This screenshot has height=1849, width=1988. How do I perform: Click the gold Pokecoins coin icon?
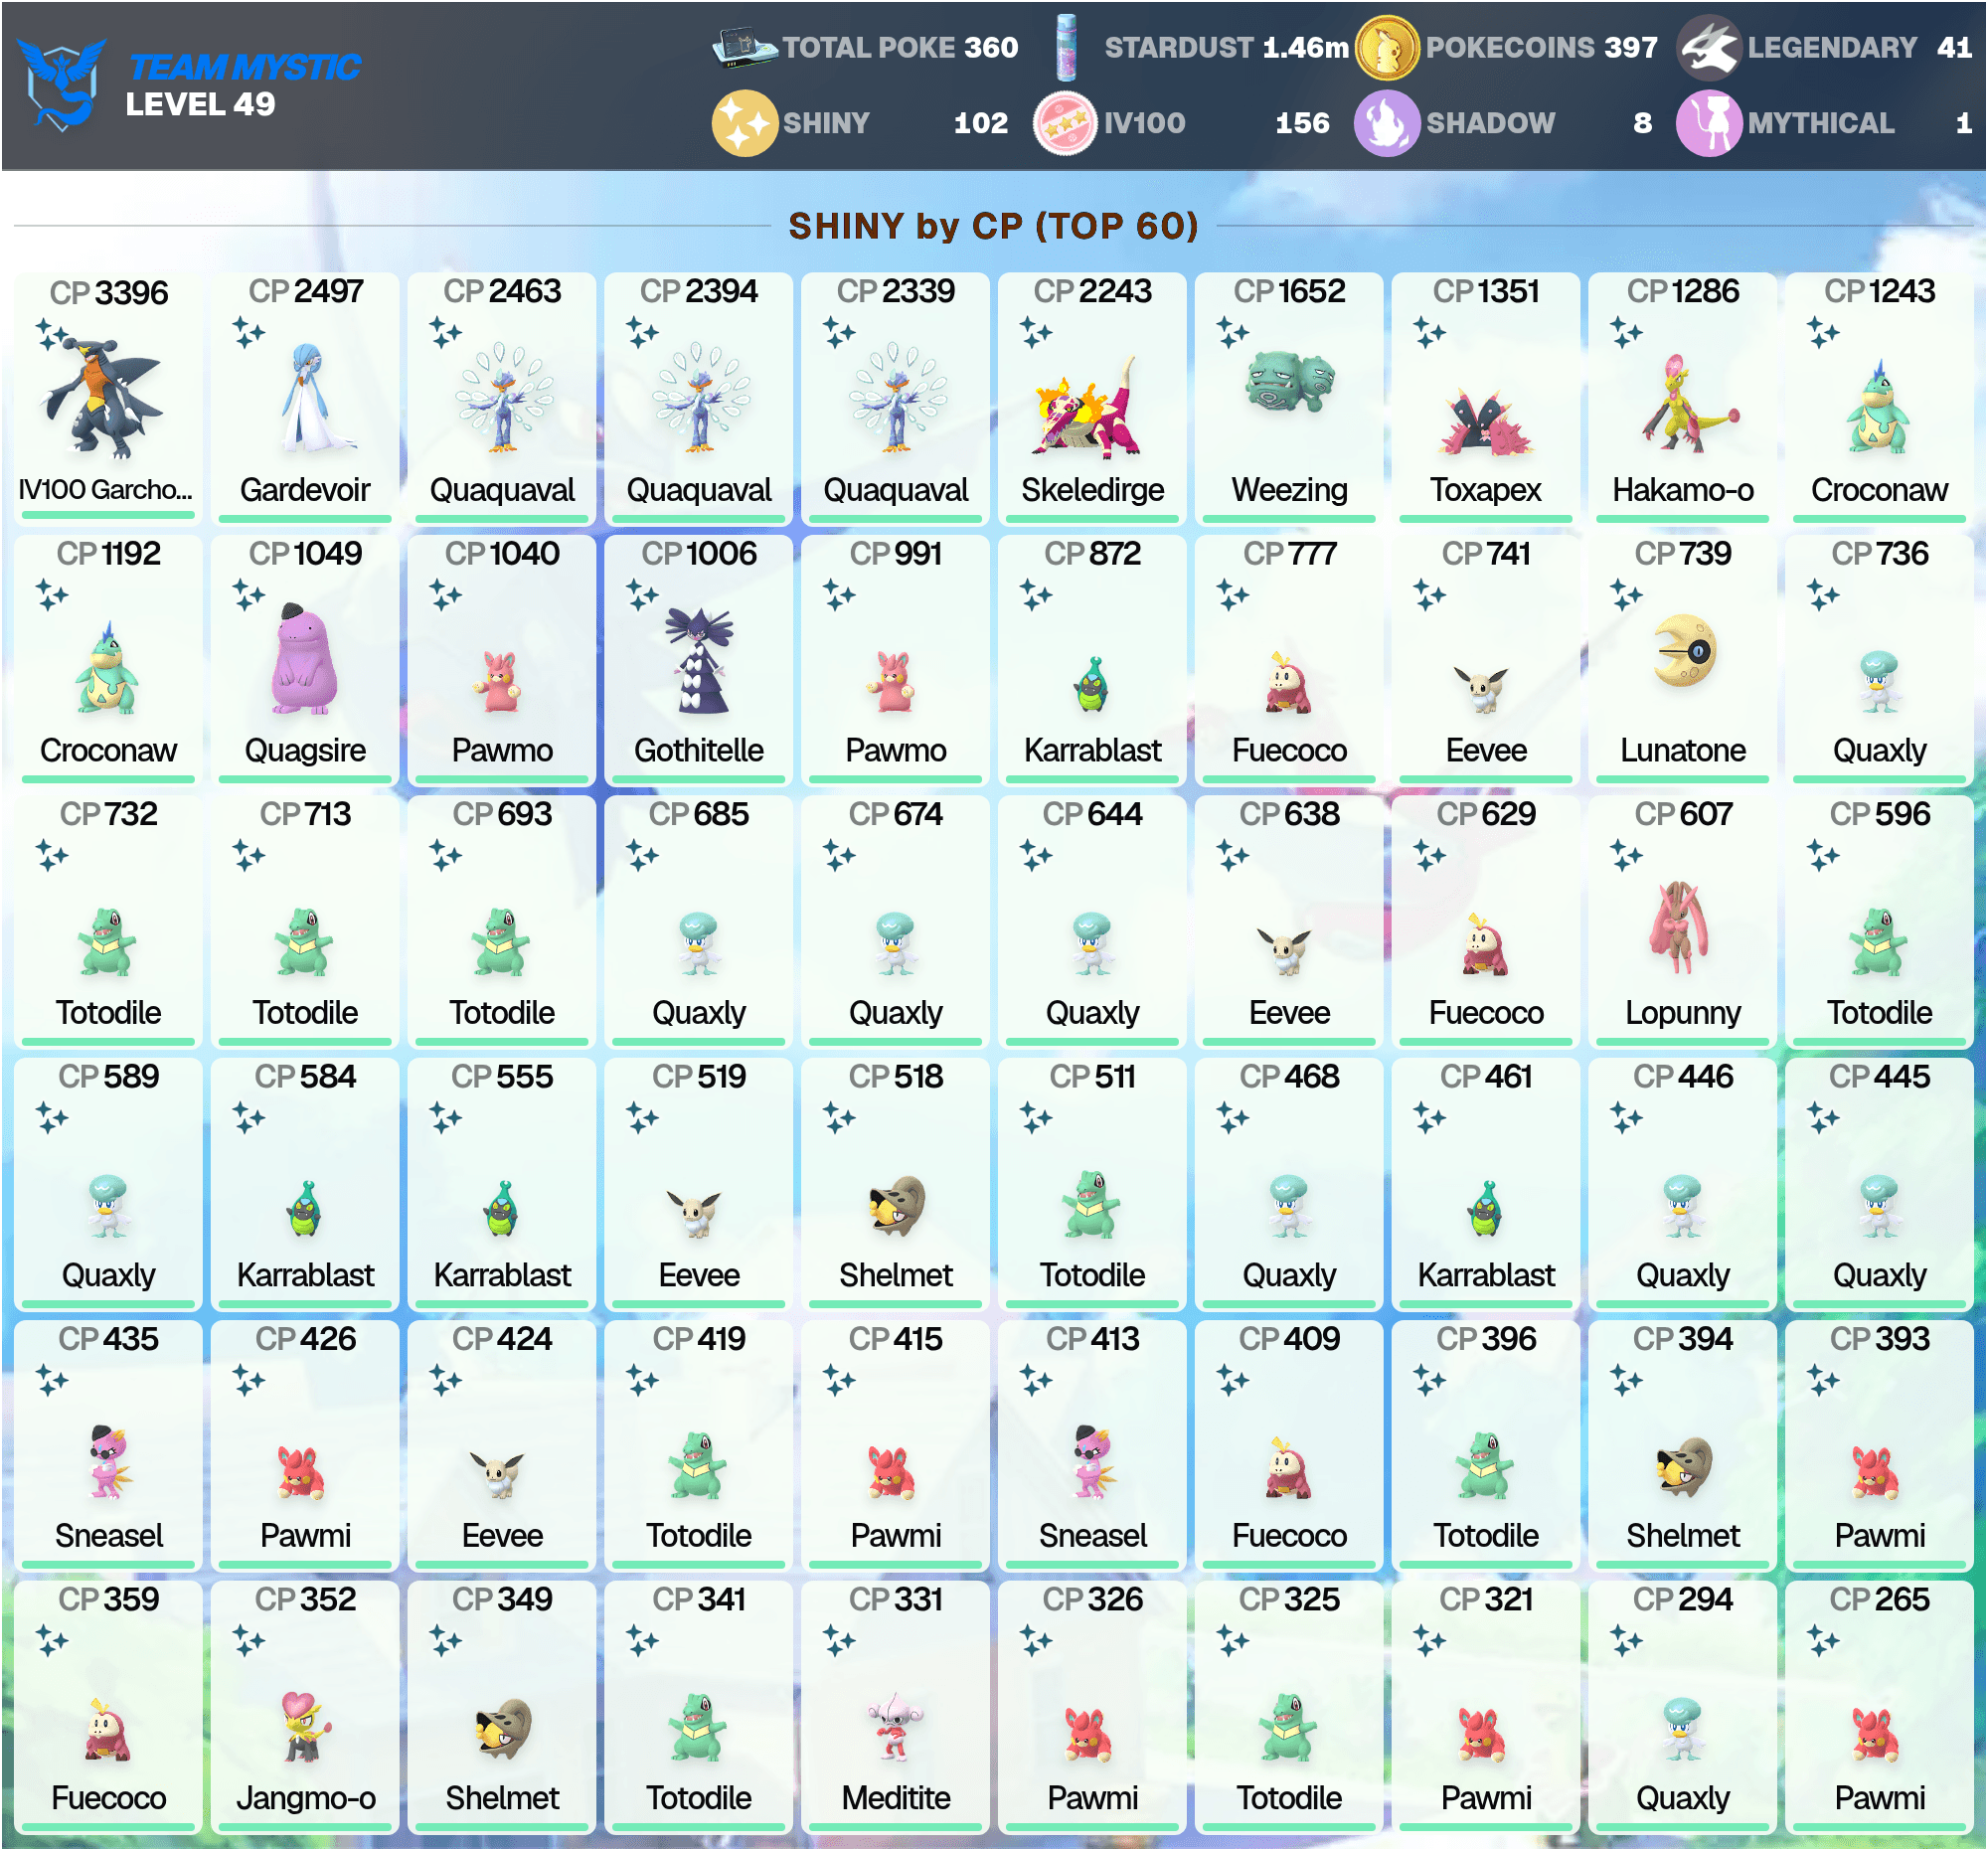pos(1387,47)
